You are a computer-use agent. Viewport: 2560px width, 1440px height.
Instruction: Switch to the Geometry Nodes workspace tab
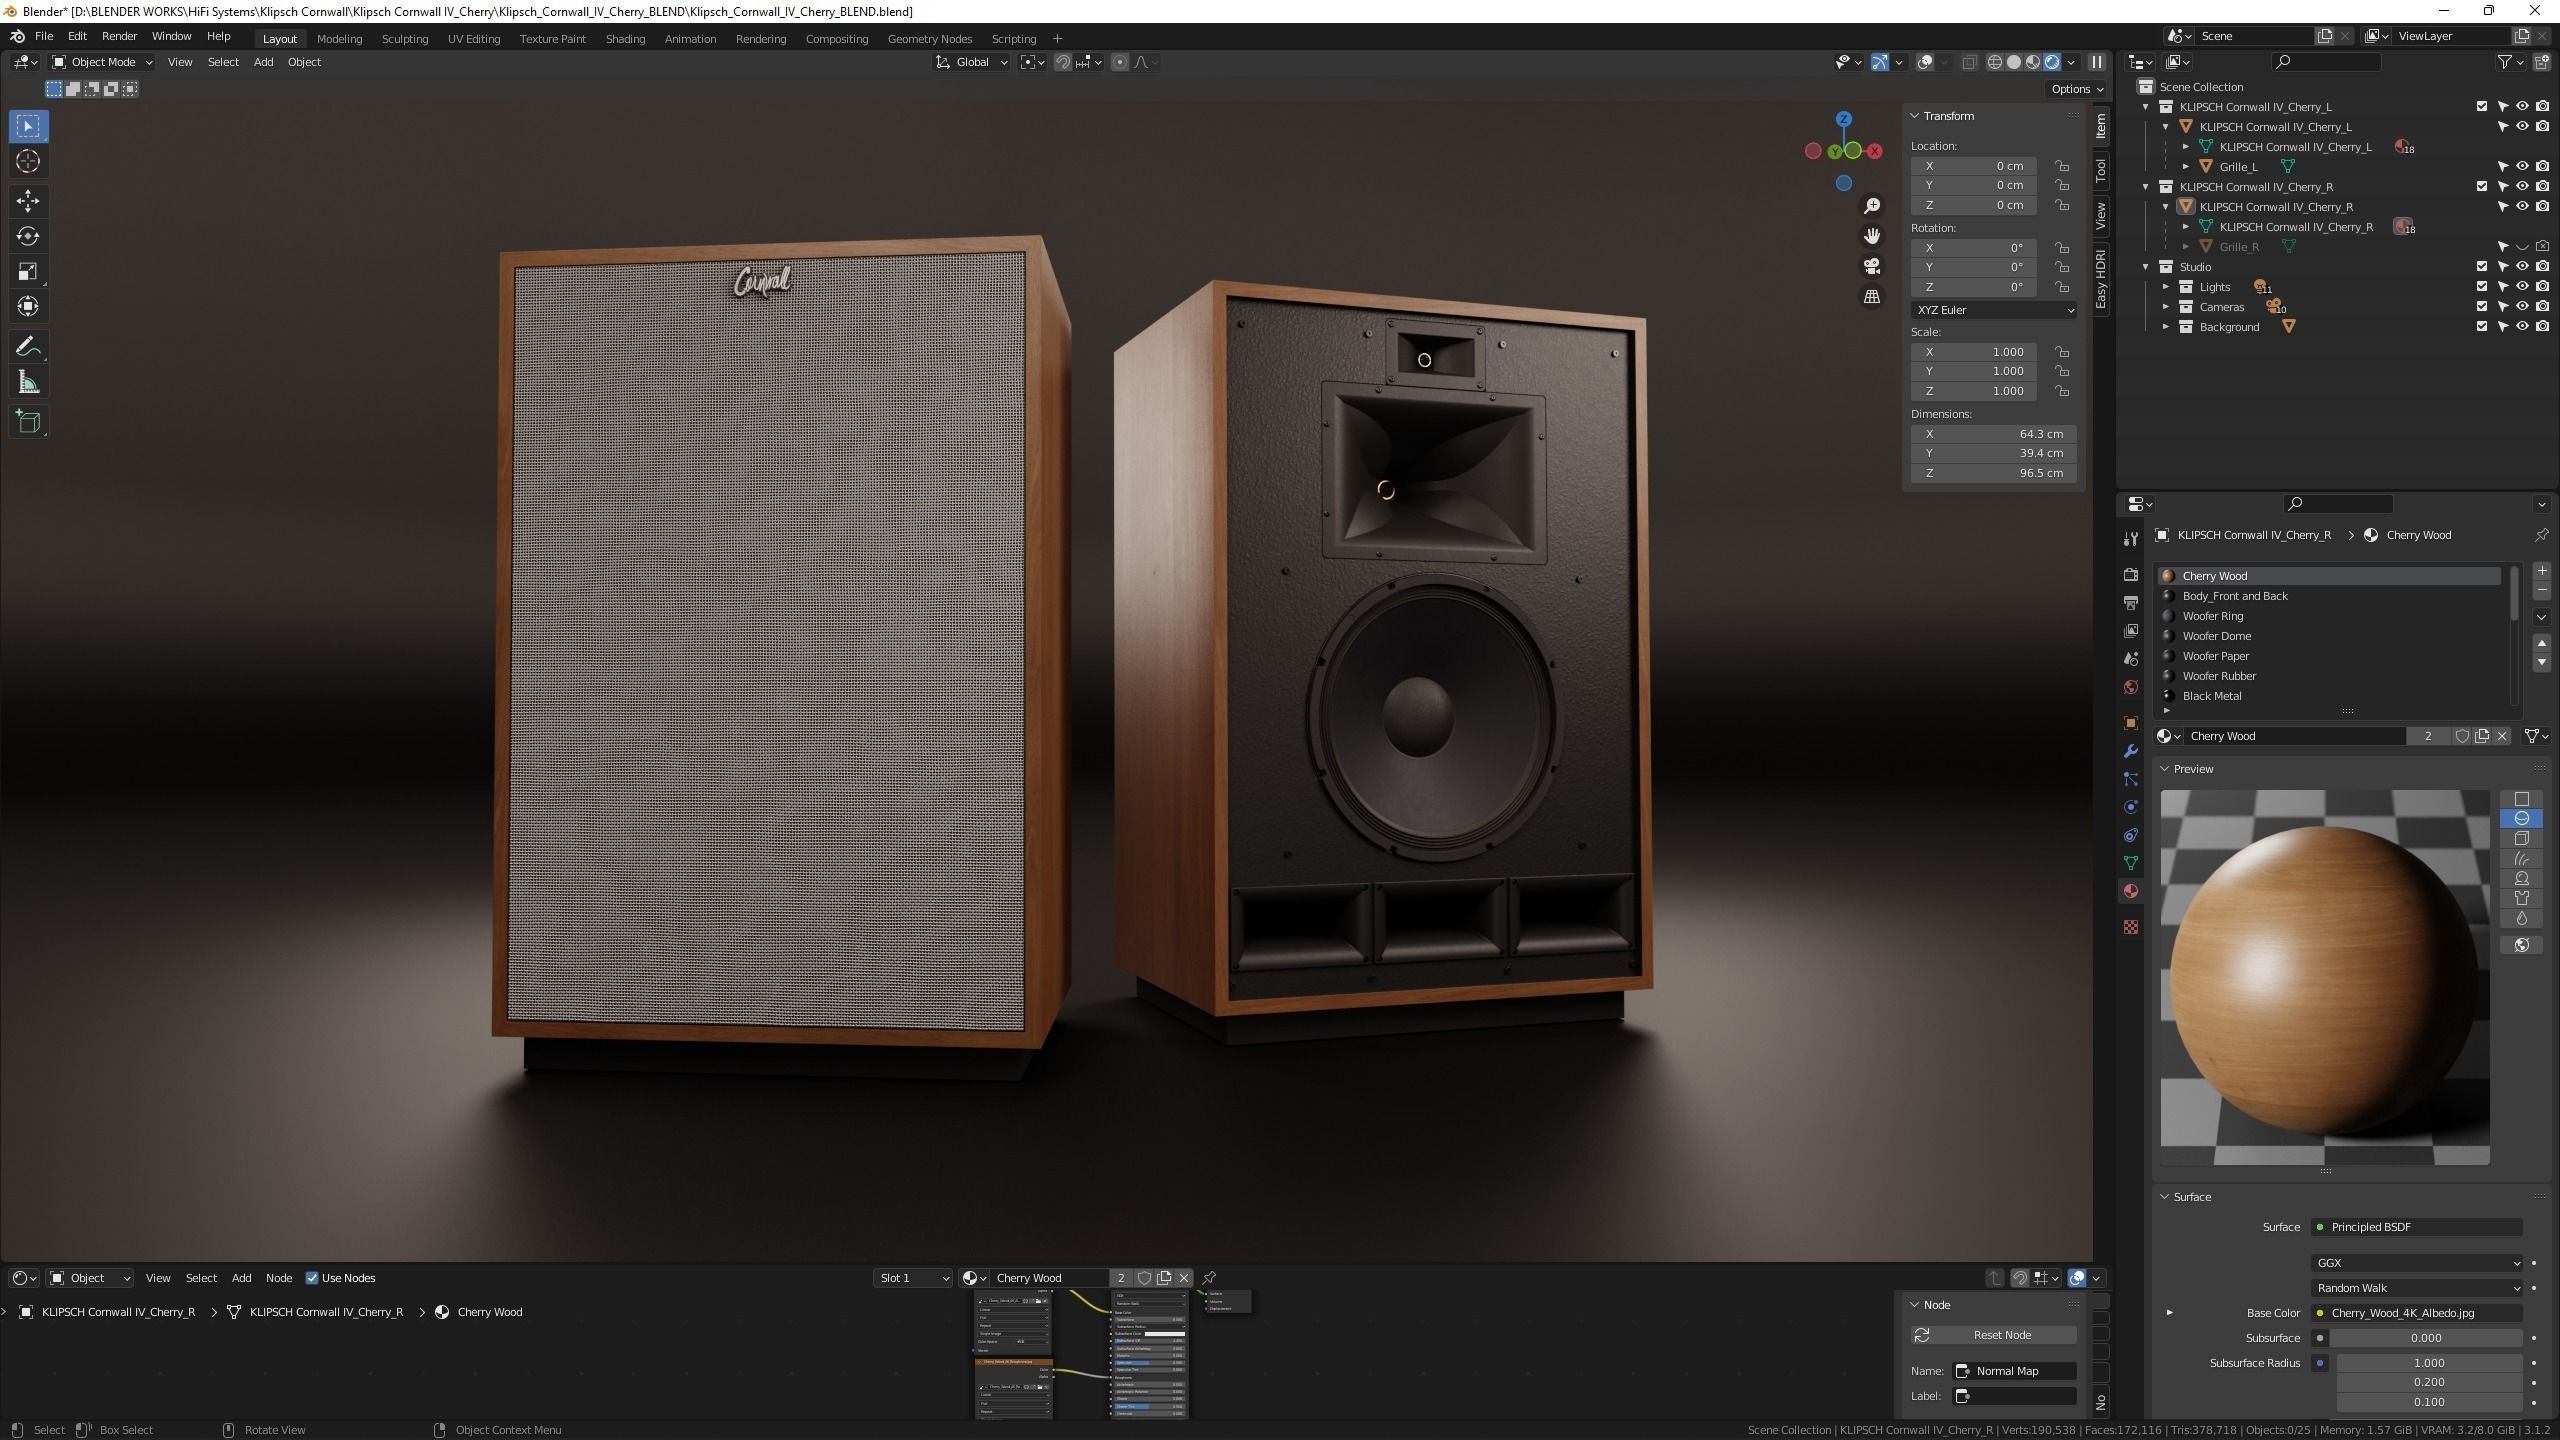(929, 39)
